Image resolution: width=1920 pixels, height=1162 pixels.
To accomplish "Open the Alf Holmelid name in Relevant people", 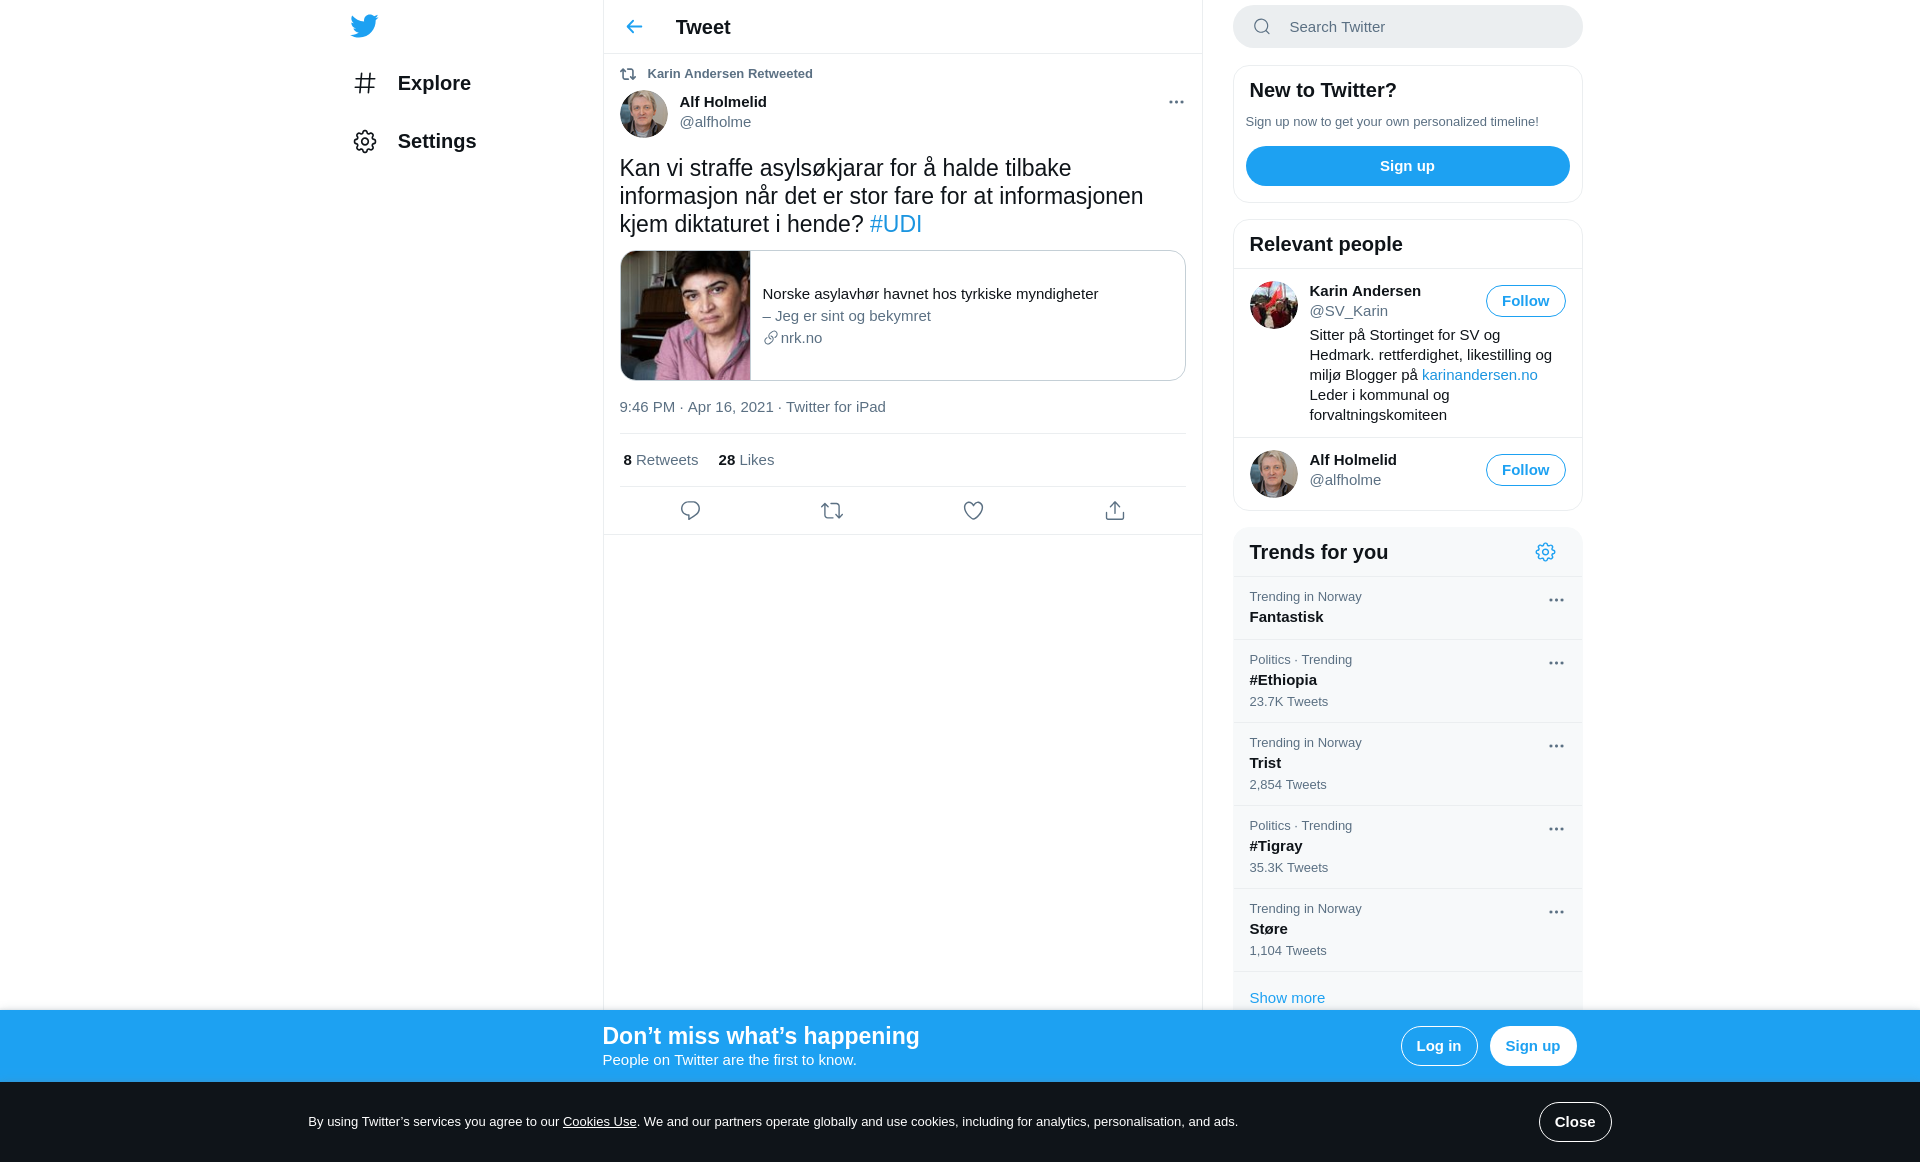I will [1353, 460].
